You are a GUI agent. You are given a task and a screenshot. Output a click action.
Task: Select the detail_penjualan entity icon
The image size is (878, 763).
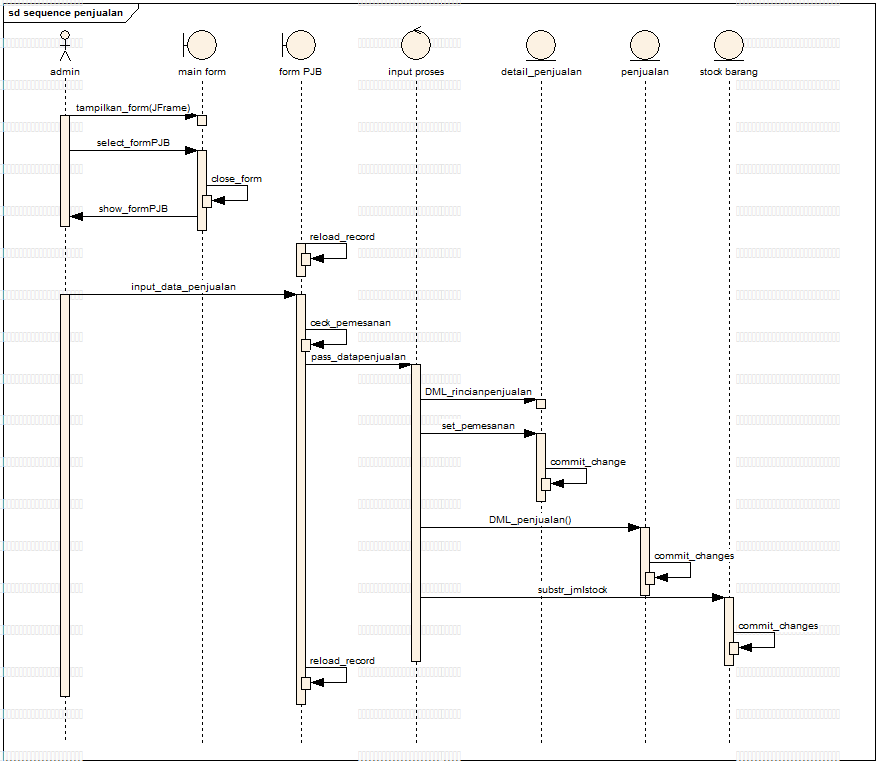pos(541,43)
